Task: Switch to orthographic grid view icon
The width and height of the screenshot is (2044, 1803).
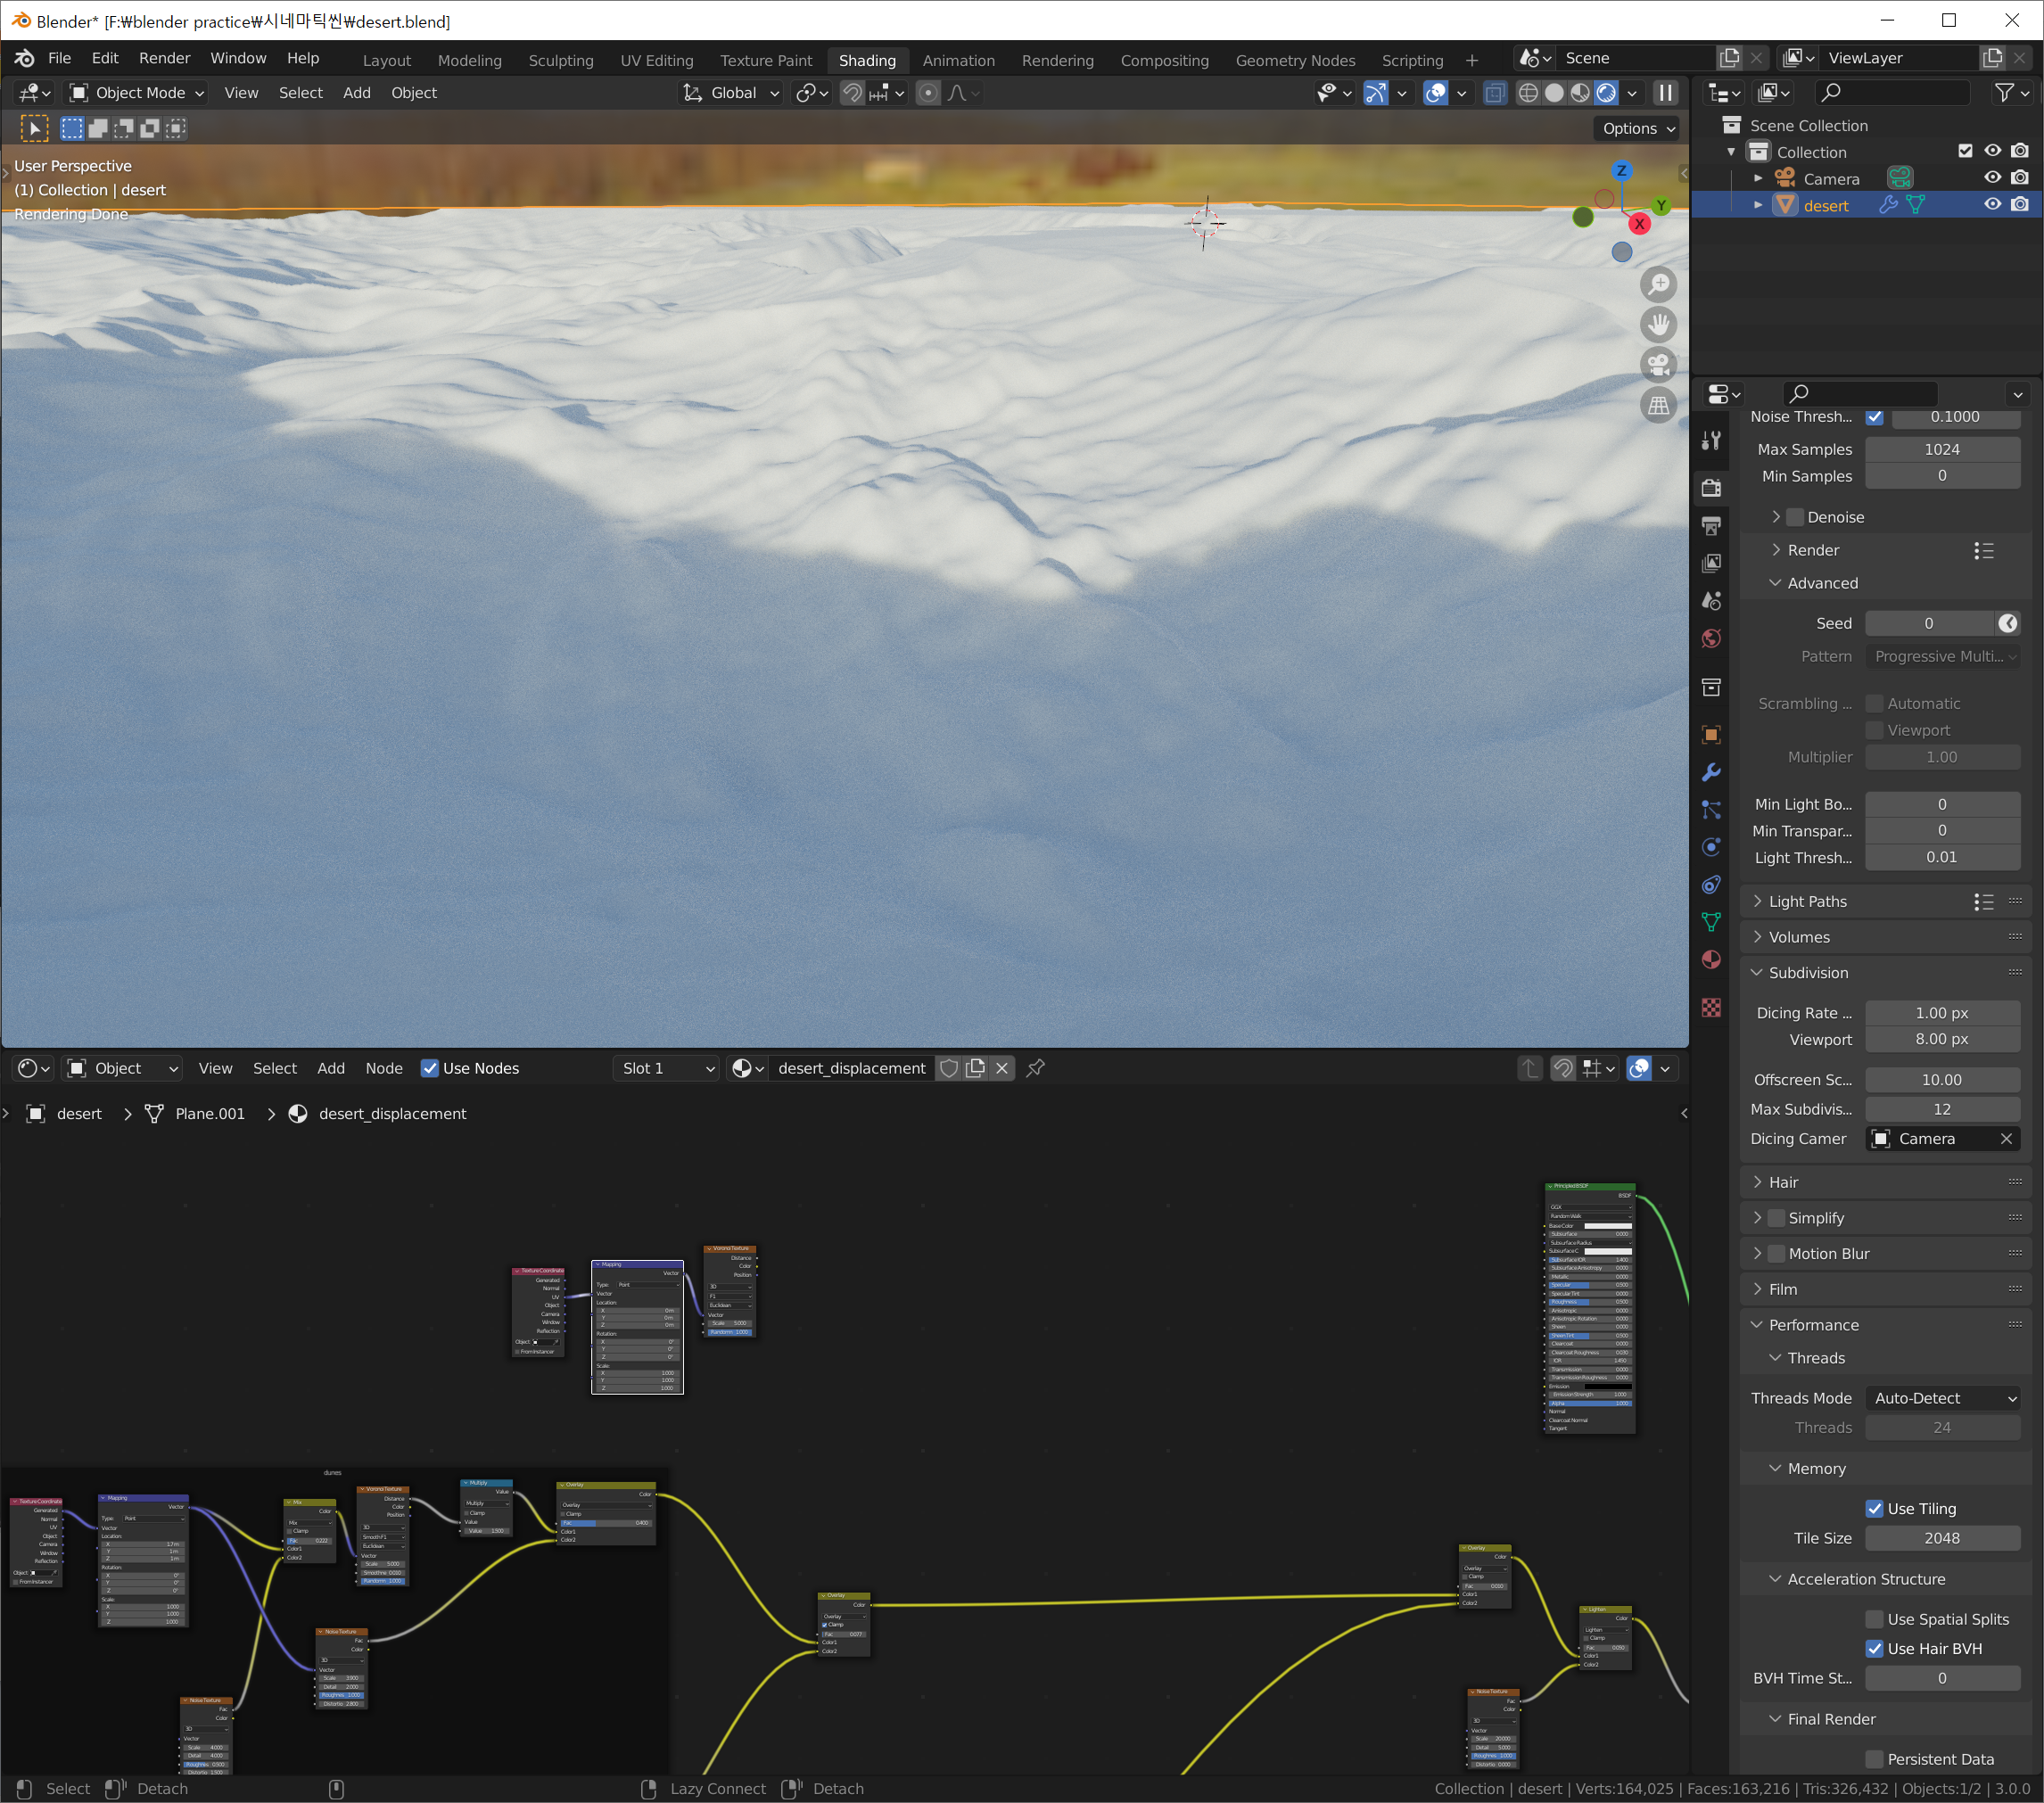Action: point(1658,405)
